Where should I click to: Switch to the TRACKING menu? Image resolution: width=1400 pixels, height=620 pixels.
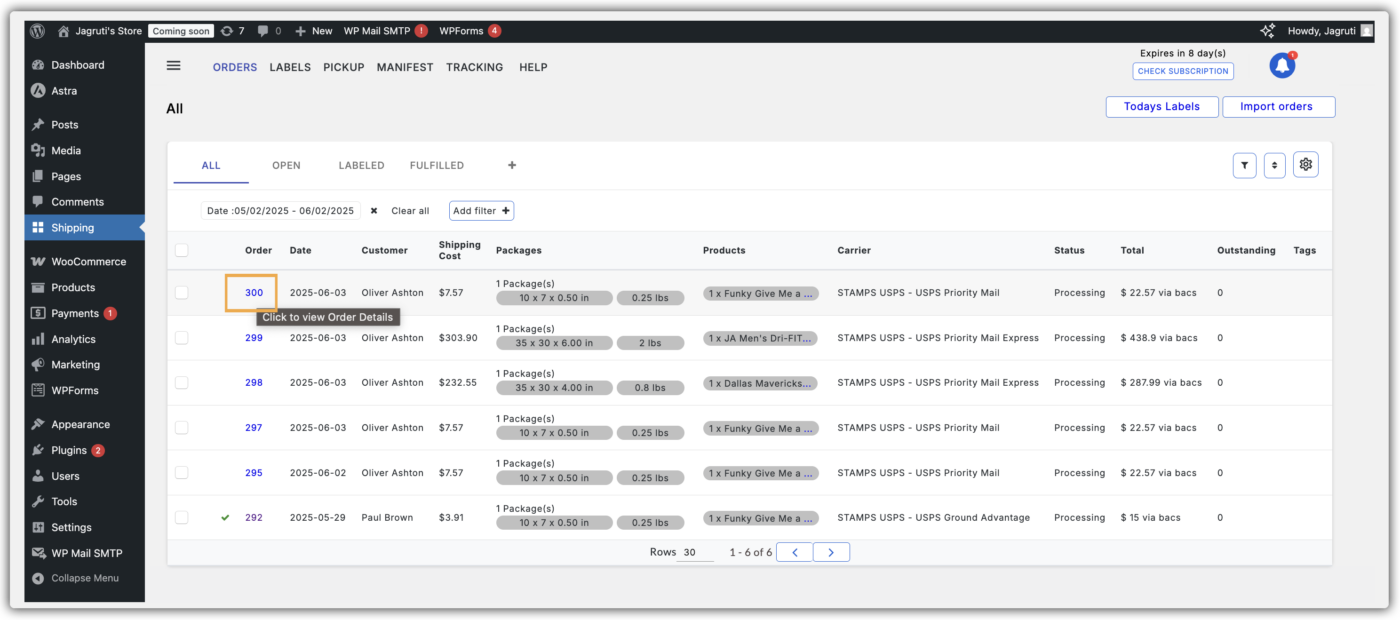pyautogui.click(x=475, y=67)
